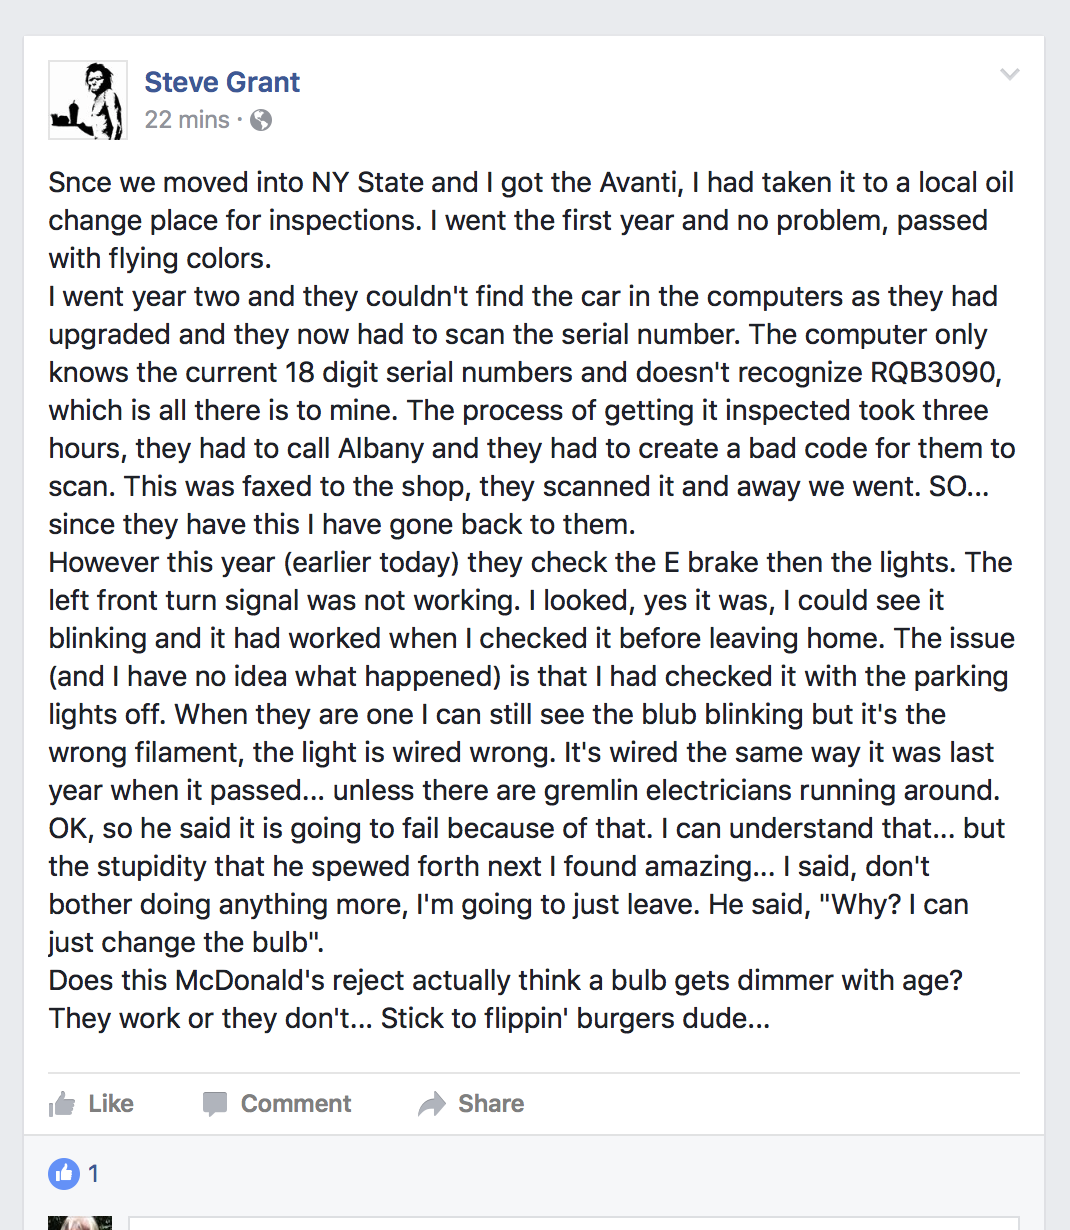Click the thumbs-up icon beside Like
The image size is (1070, 1230).
(x=62, y=1104)
